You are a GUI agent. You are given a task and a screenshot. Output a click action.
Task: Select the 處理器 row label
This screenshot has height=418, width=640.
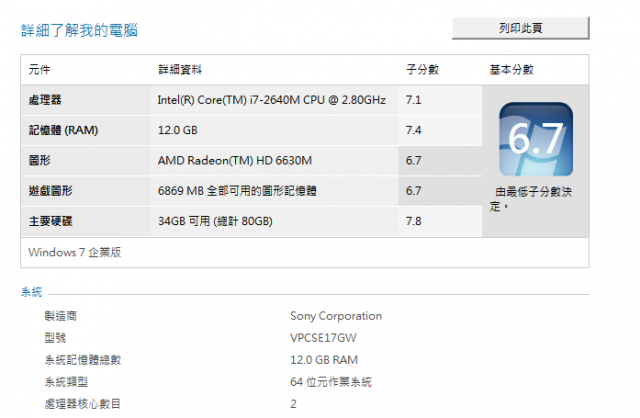(45, 100)
